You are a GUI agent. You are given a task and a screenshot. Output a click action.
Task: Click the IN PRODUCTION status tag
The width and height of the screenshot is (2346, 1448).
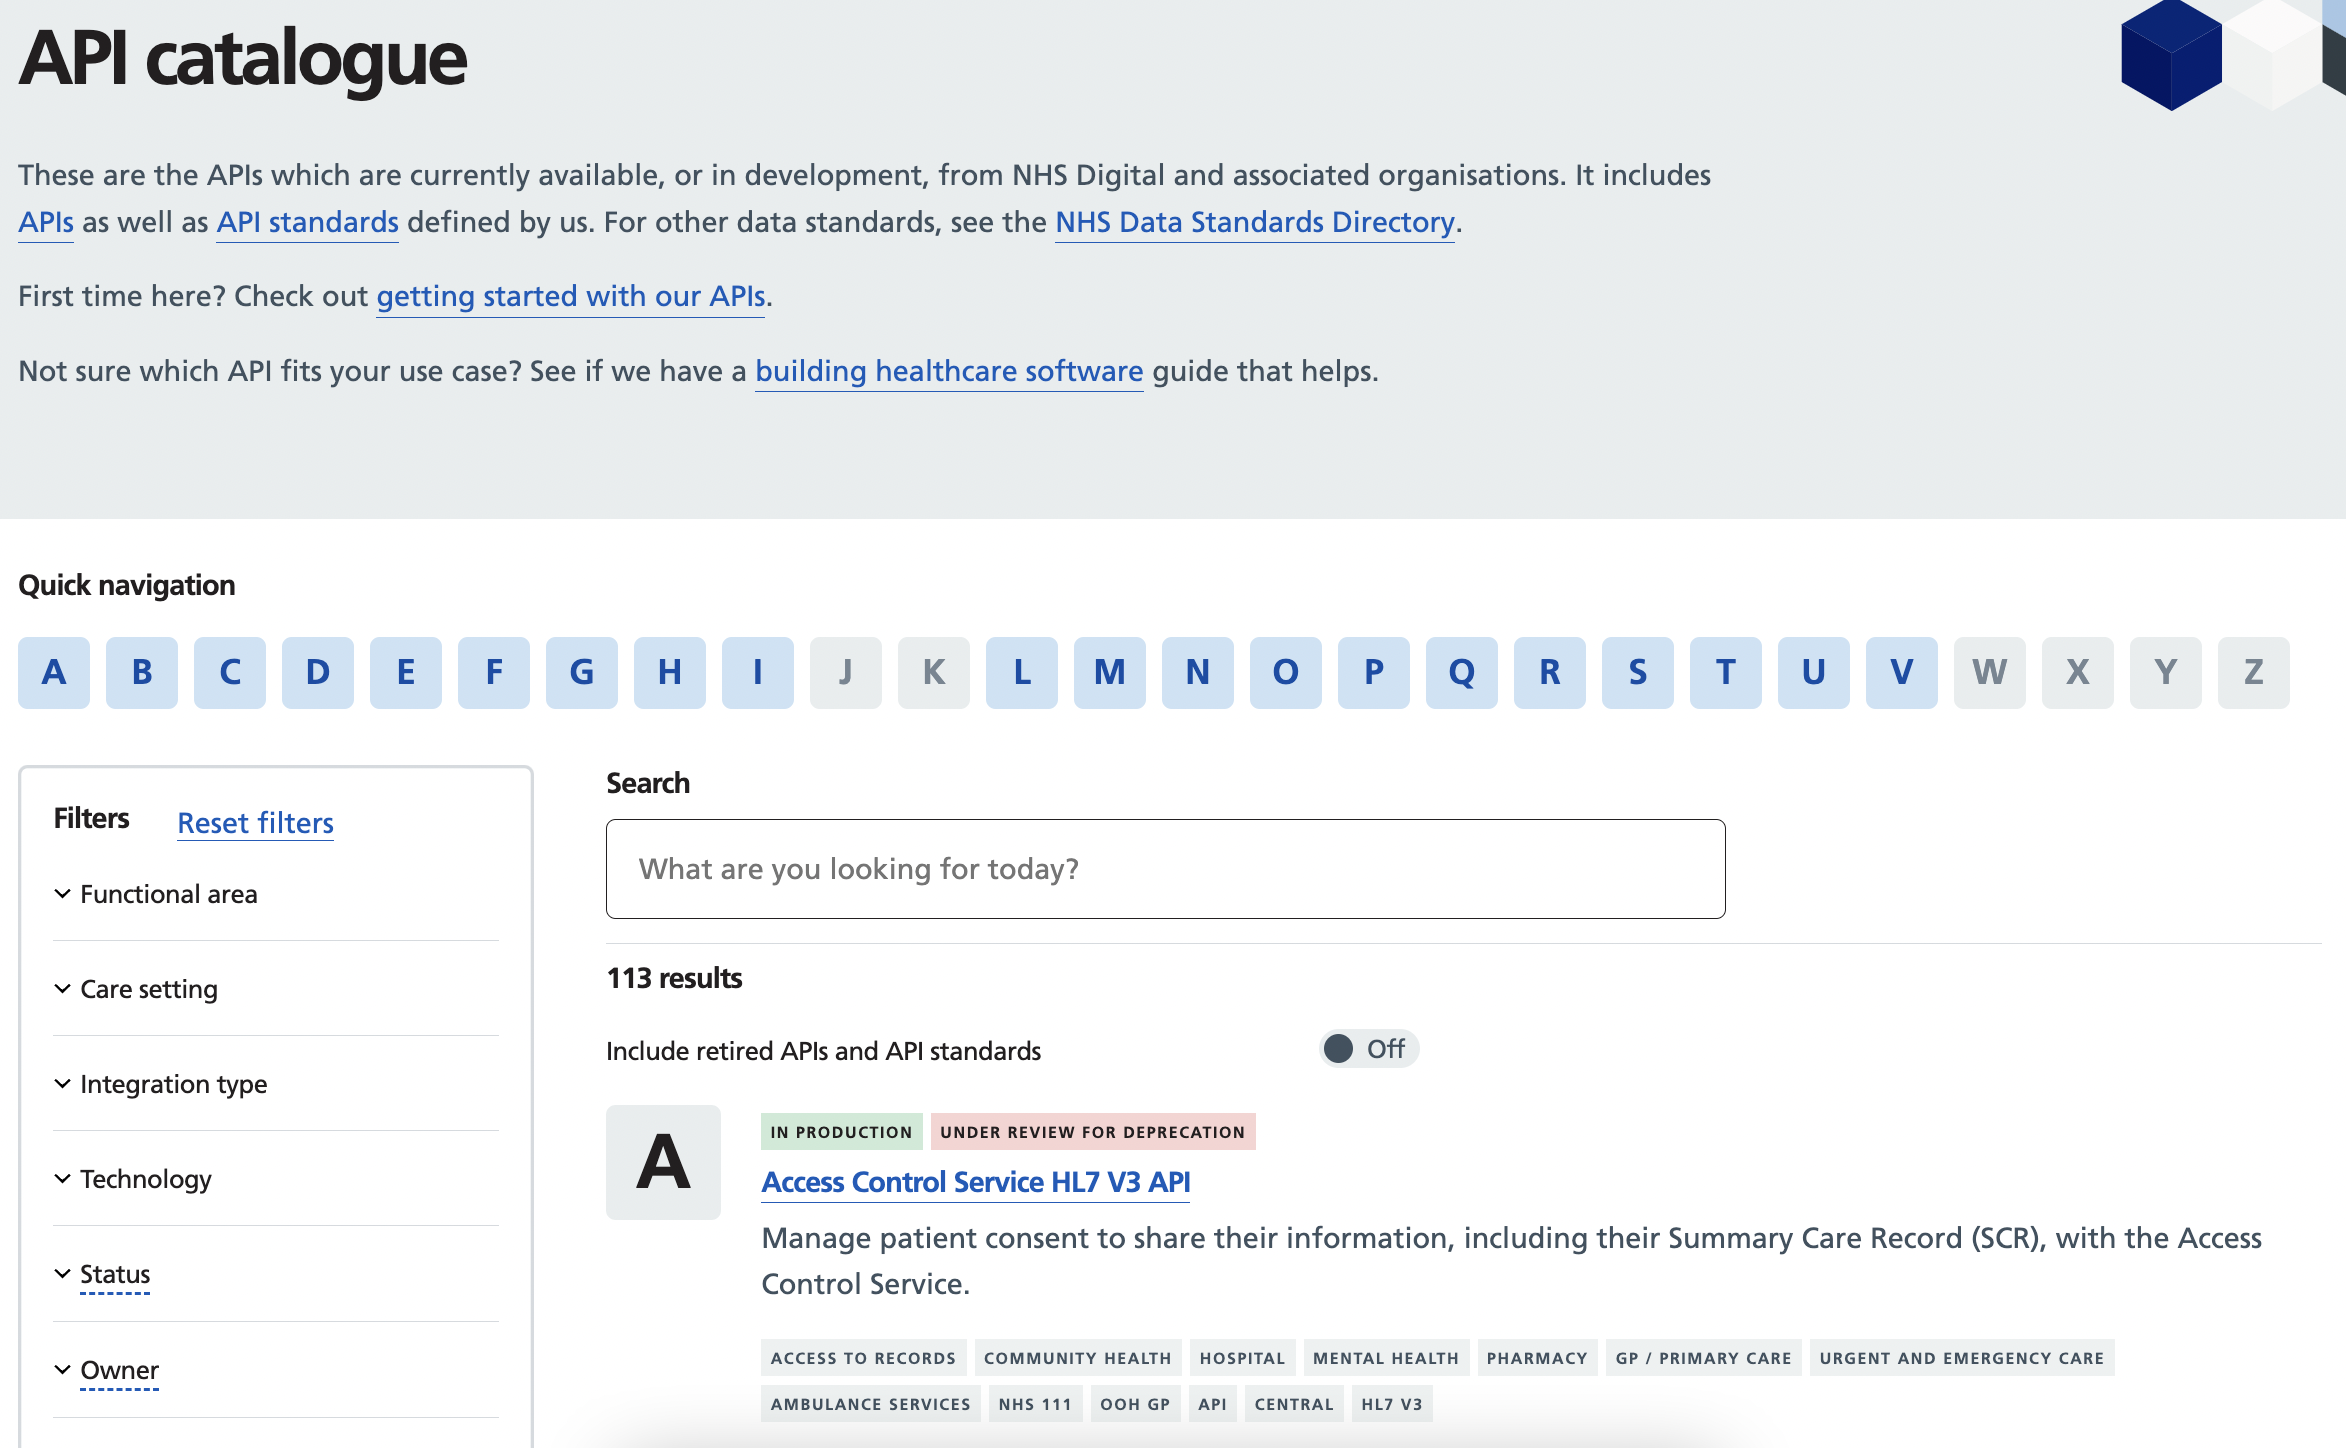click(841, 1132)
